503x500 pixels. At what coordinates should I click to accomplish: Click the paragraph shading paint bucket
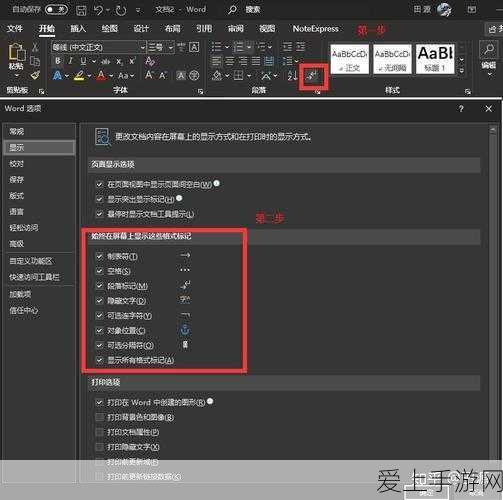(217, 76)
